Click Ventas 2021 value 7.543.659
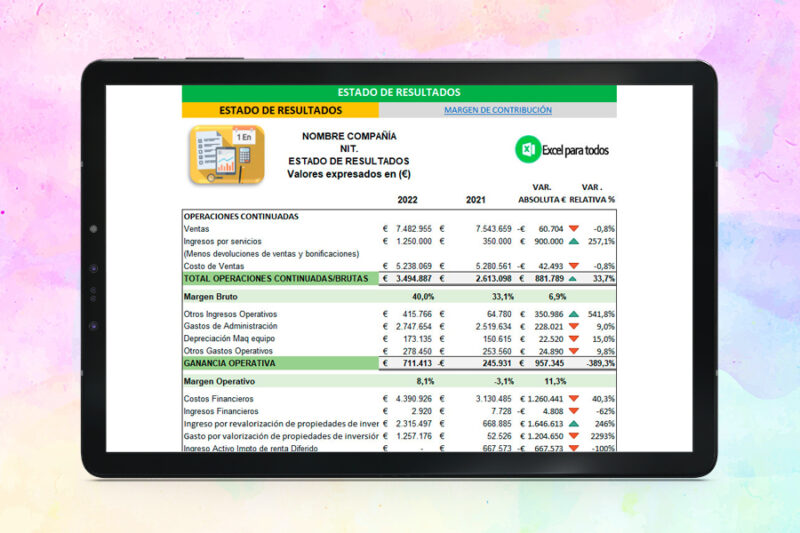 point(493,229)
